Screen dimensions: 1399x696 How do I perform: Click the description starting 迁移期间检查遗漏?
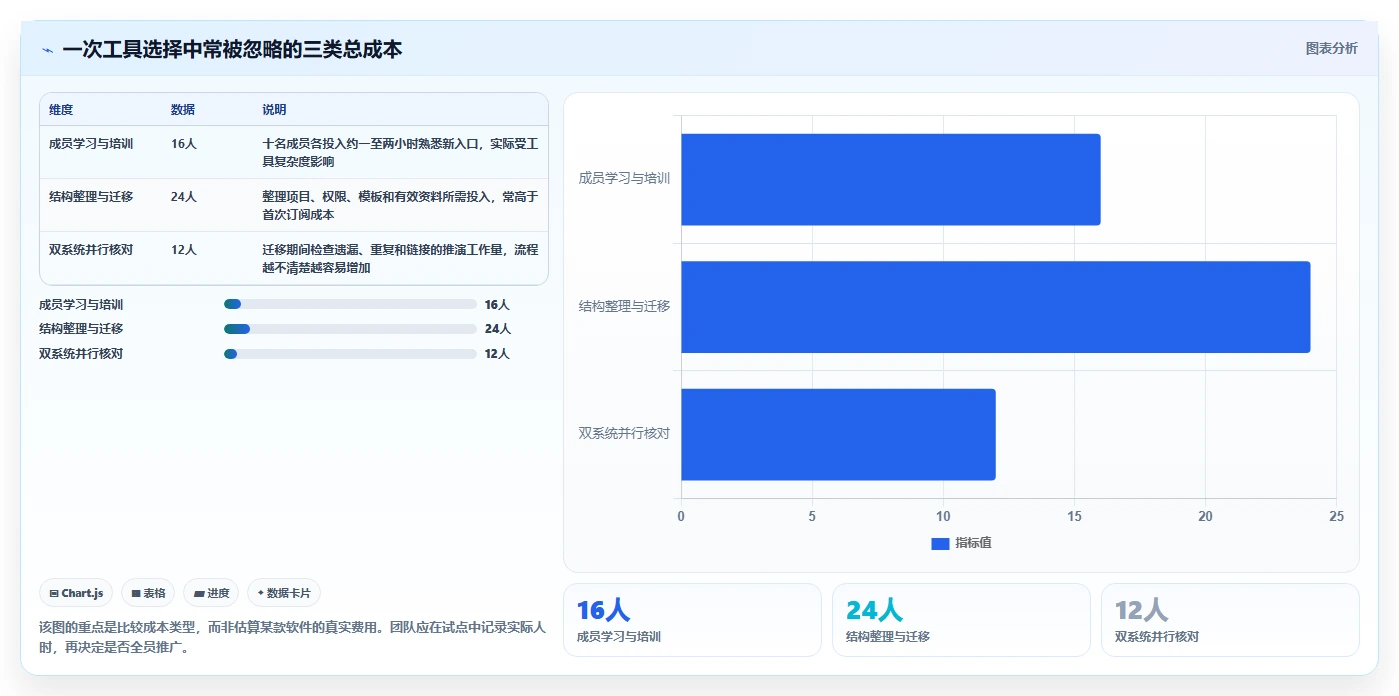tap(400, 259)
